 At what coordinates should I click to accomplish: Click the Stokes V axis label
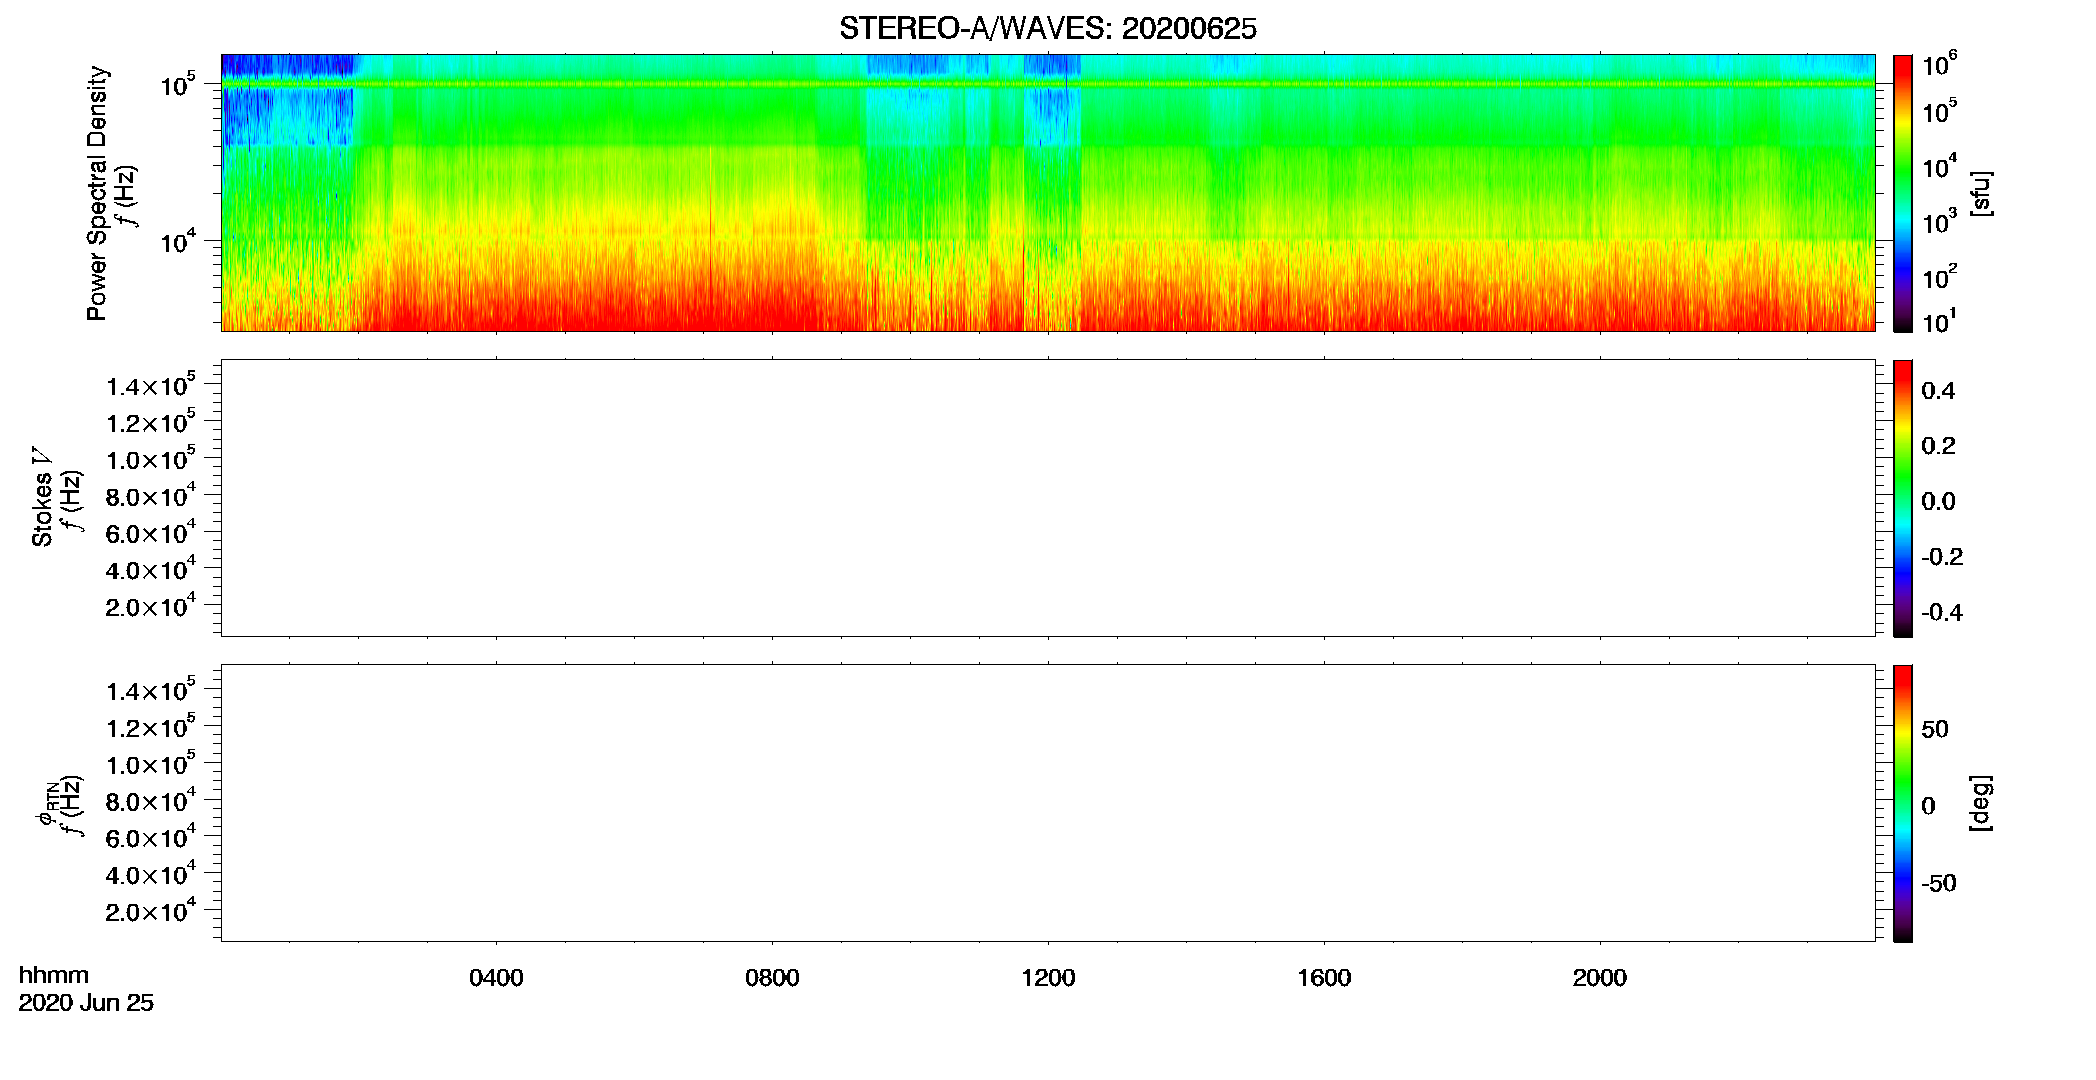point(42,497)
